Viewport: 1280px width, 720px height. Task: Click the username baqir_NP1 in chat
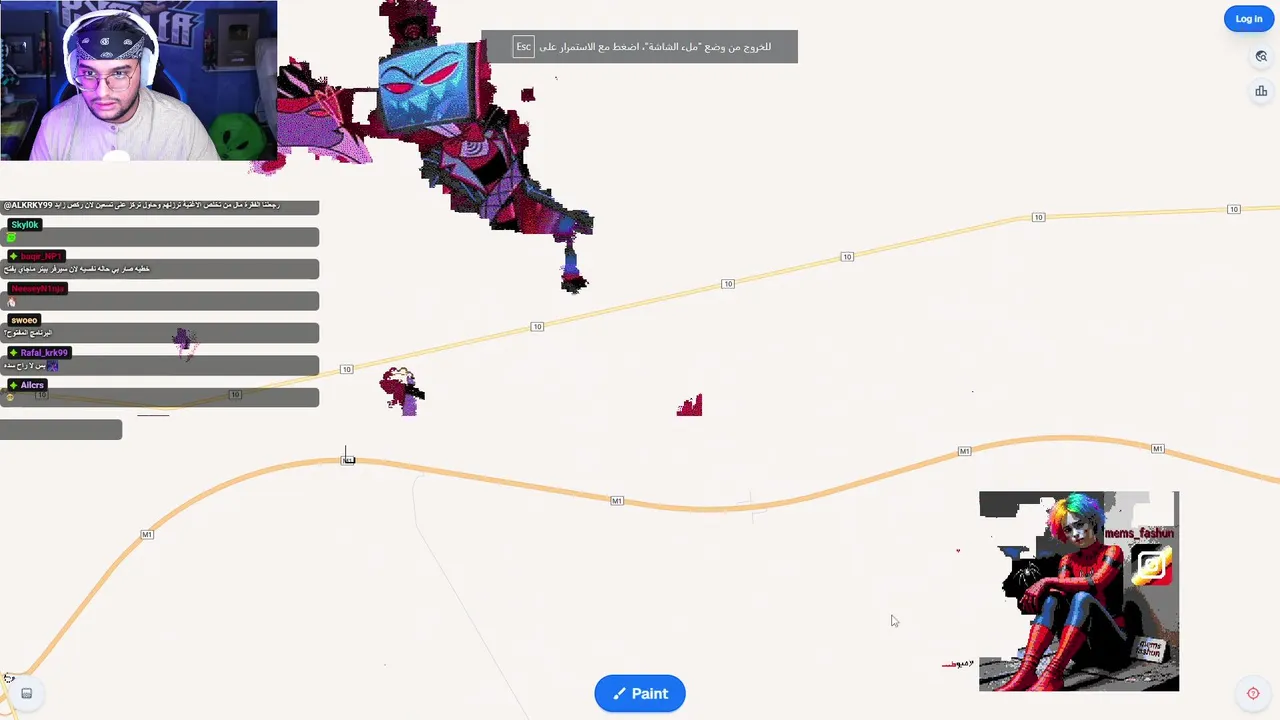point(41,257)
